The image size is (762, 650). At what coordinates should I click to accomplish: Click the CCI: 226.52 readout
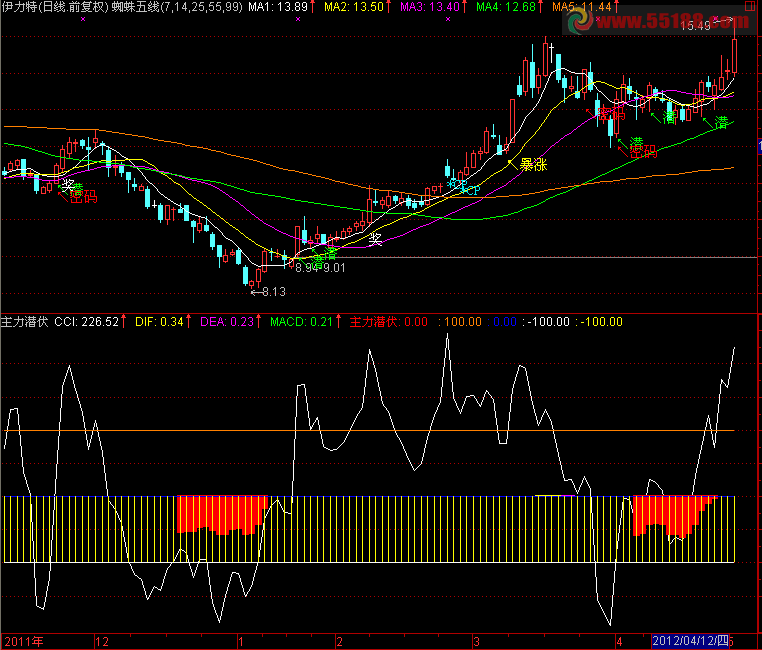86,322
